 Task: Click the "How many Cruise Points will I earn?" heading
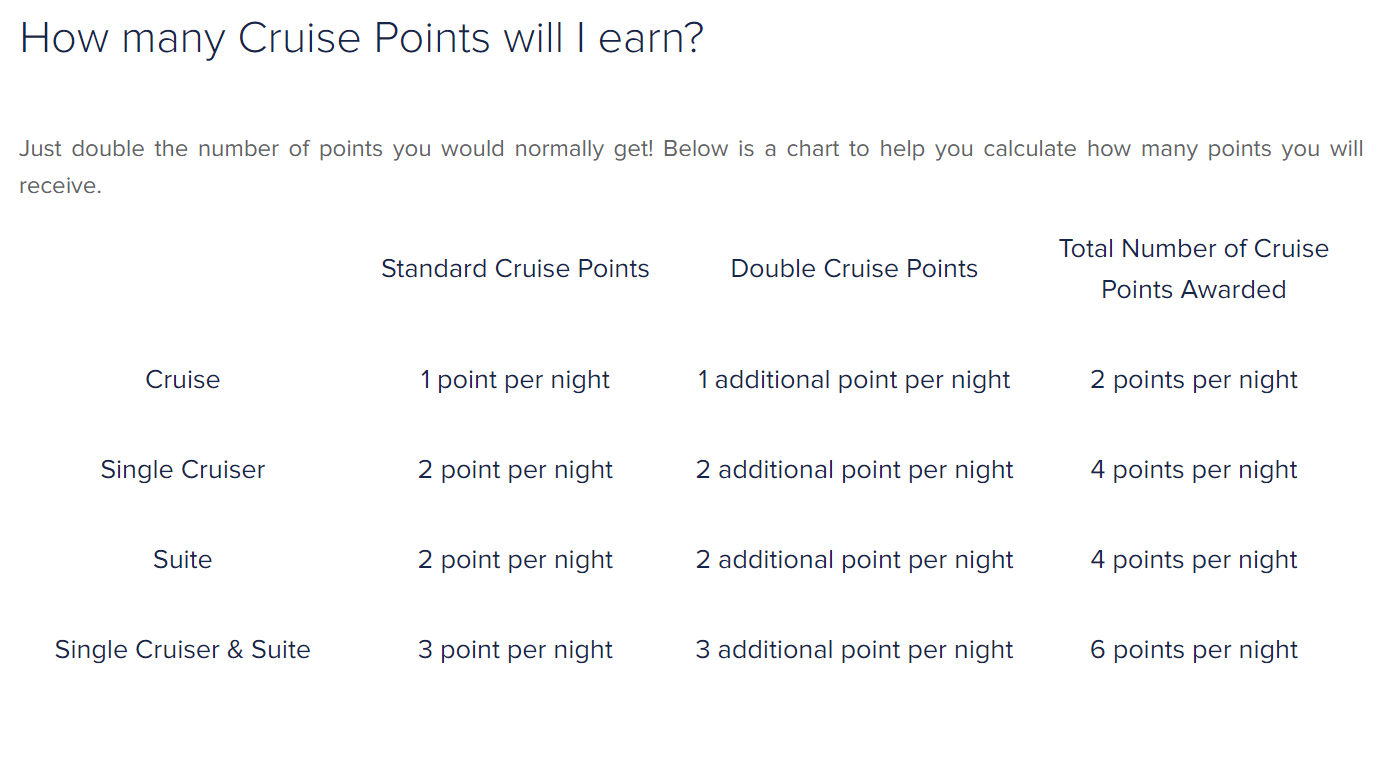361,38
